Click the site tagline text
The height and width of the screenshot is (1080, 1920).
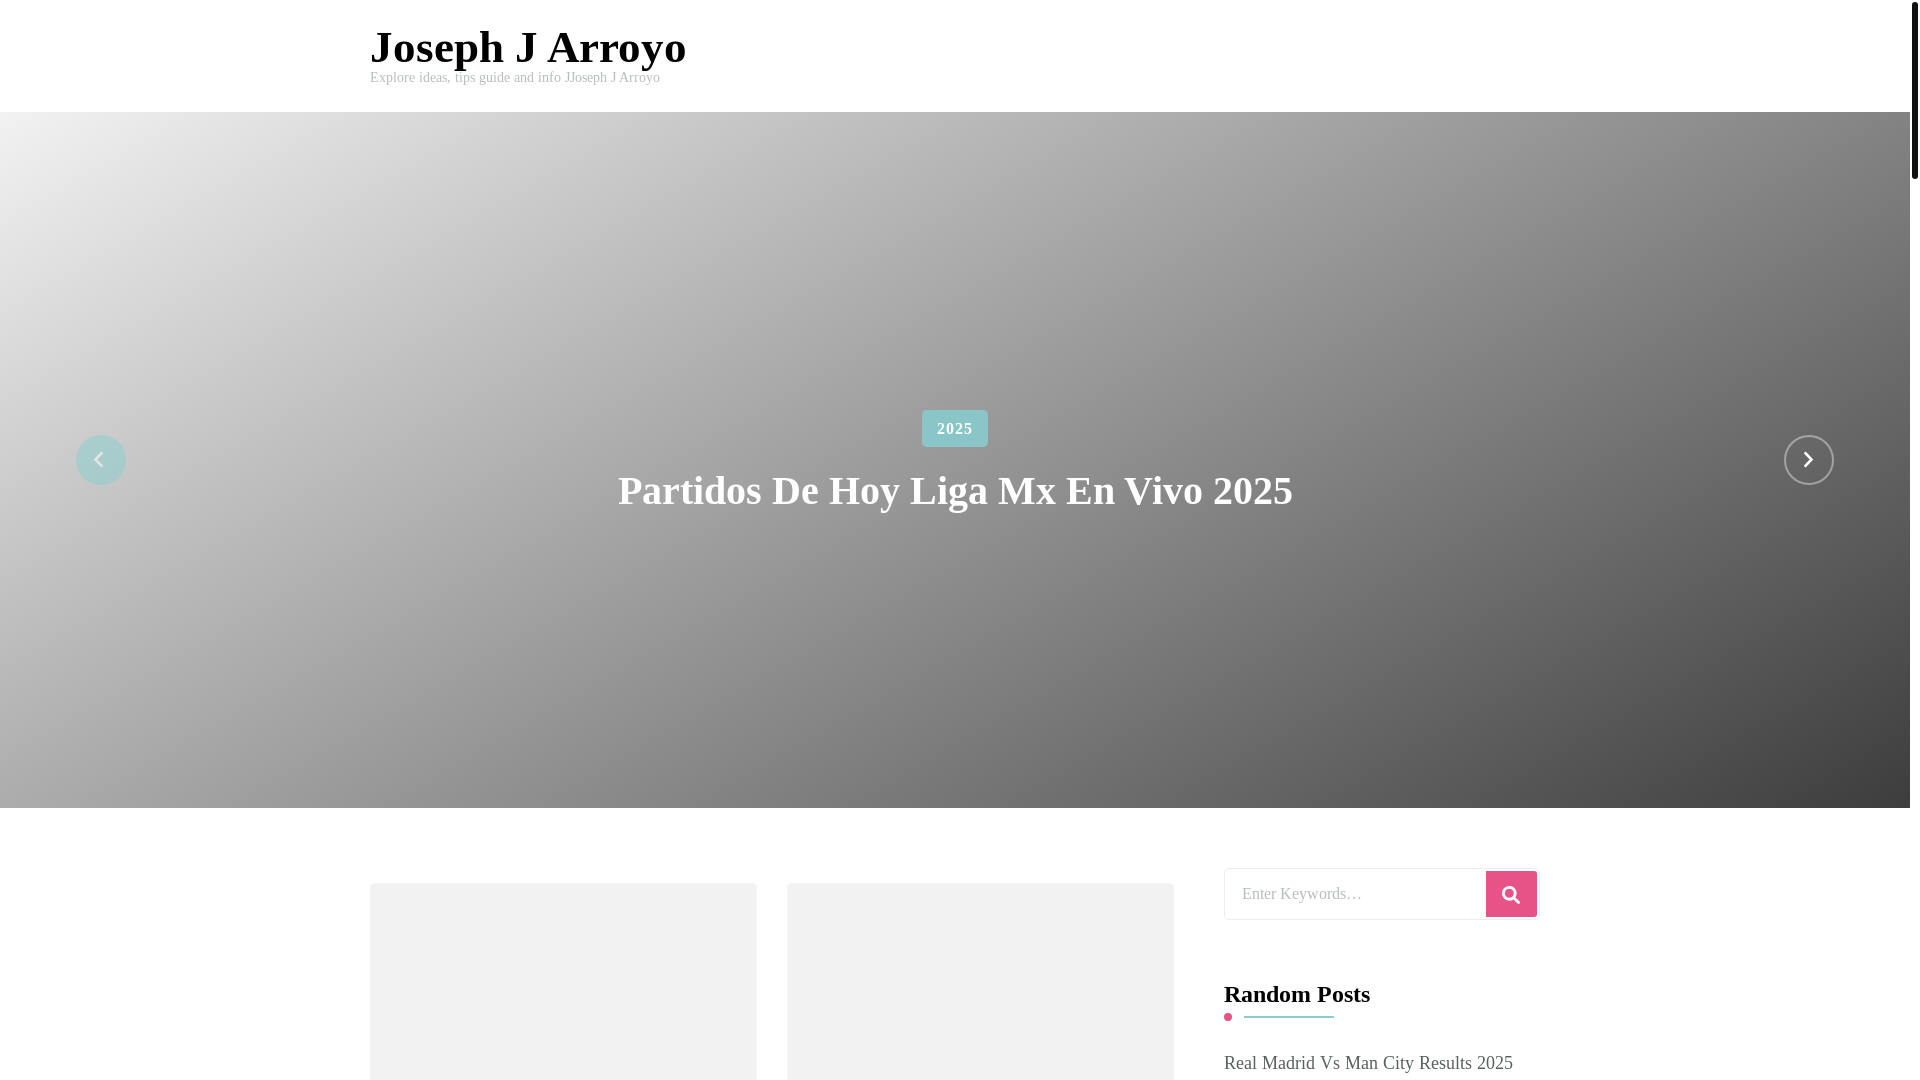pyautogui.click(x=515, y=78)
